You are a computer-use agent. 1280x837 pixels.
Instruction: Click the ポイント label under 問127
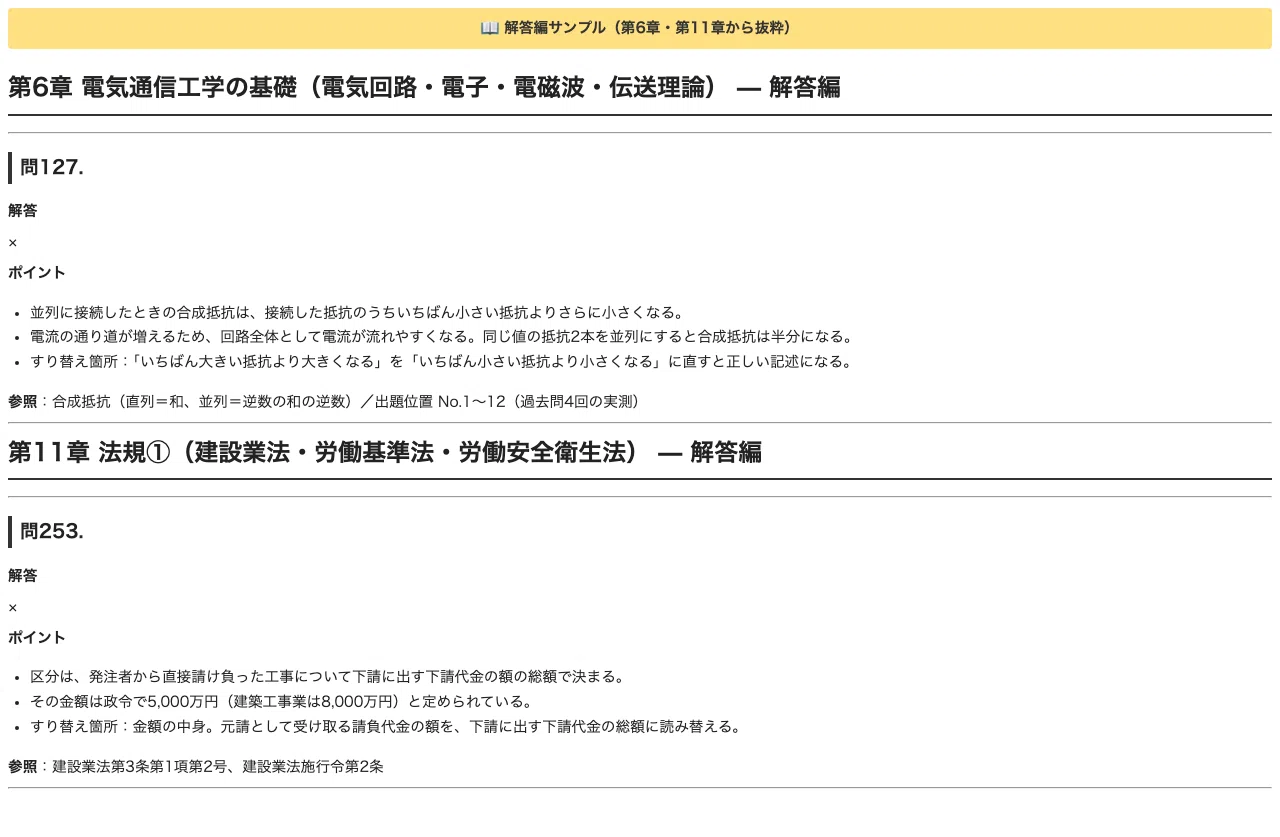[37, 273]
